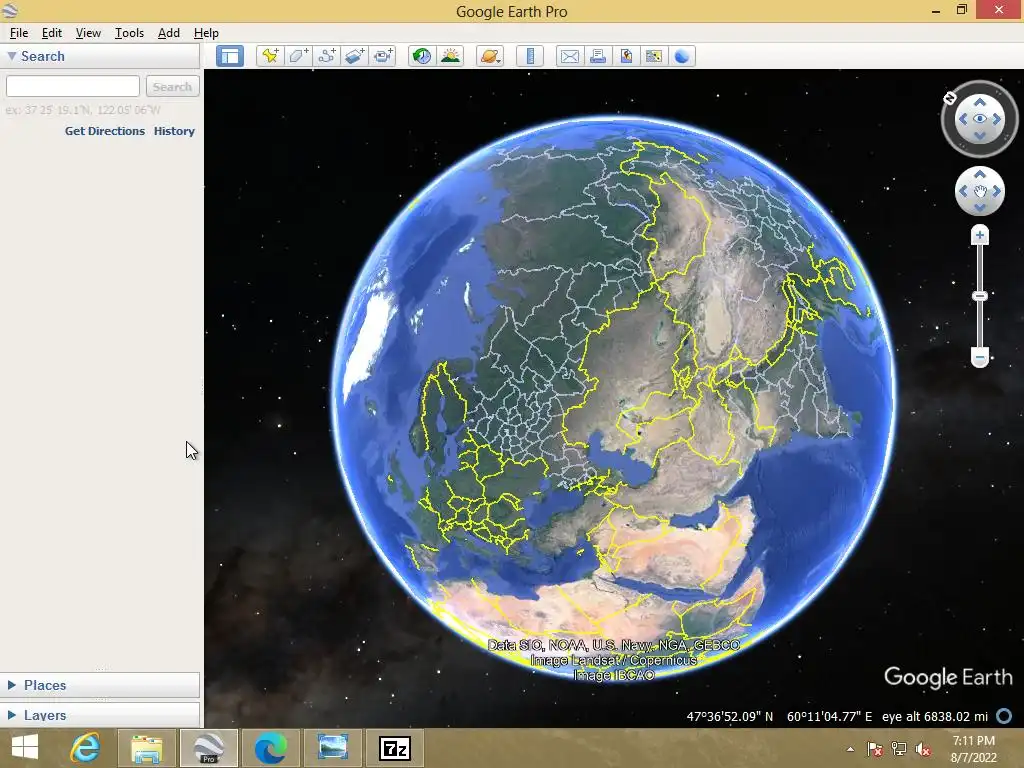1024x768 pixels.
Task: Open the Add menu
Action: (168, 33)
